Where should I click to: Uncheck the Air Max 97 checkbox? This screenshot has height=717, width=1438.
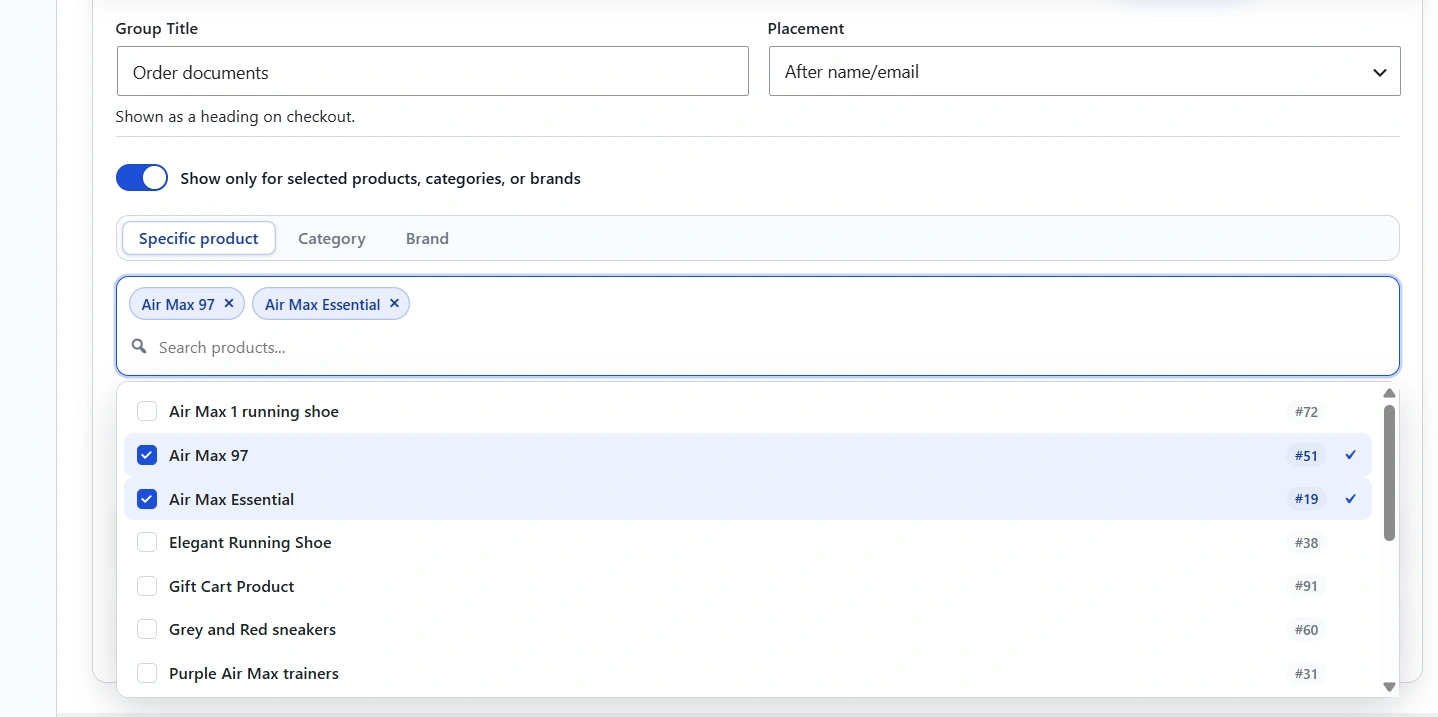(147, 455)
